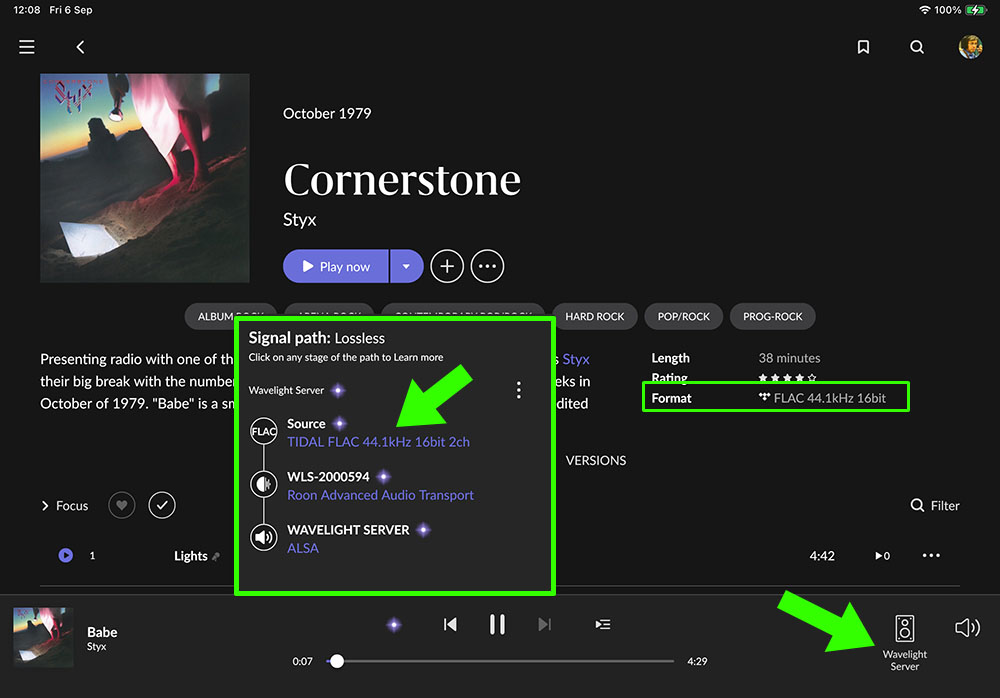
Task: Switch to the VERSIONS tab
Action: [x=596, y=461]
